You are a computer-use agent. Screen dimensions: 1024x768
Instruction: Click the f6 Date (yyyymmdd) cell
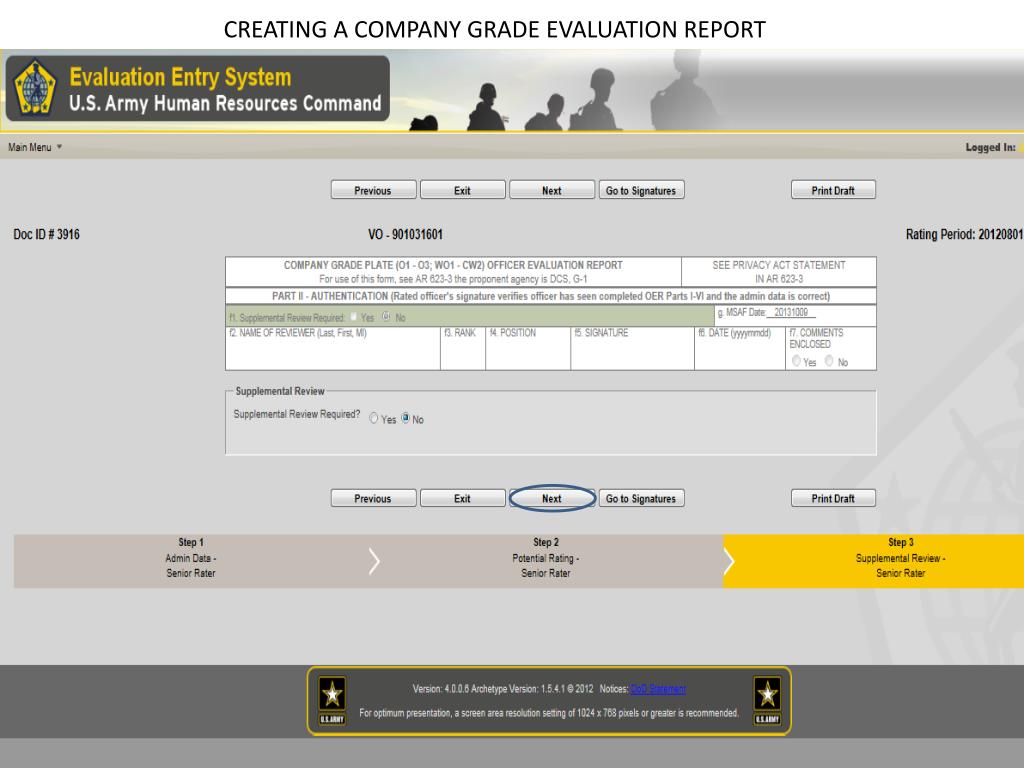click(740, 349)
